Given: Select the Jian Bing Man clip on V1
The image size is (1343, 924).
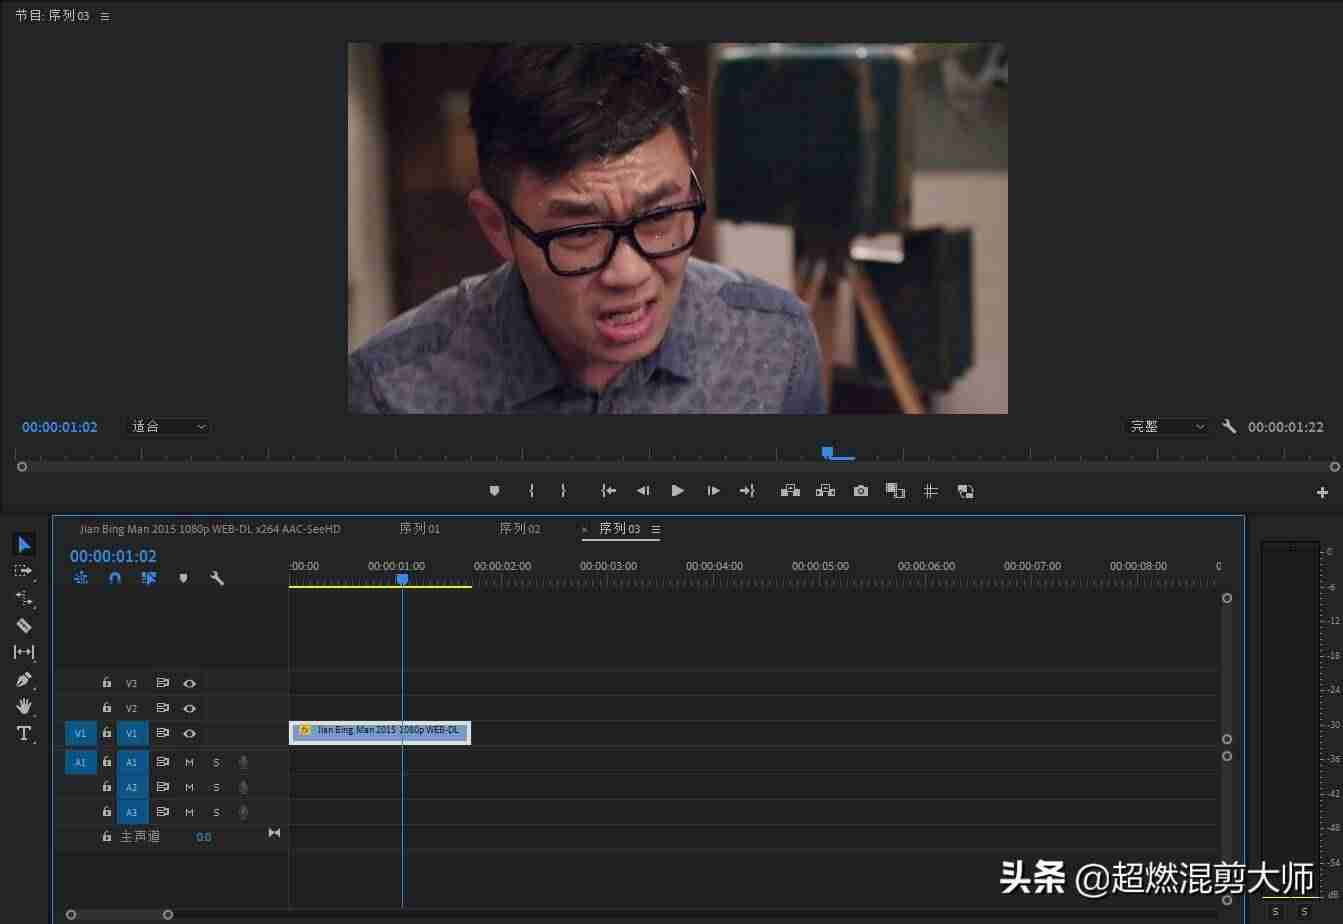Looking at the screenshot, I should click(380, 732).
